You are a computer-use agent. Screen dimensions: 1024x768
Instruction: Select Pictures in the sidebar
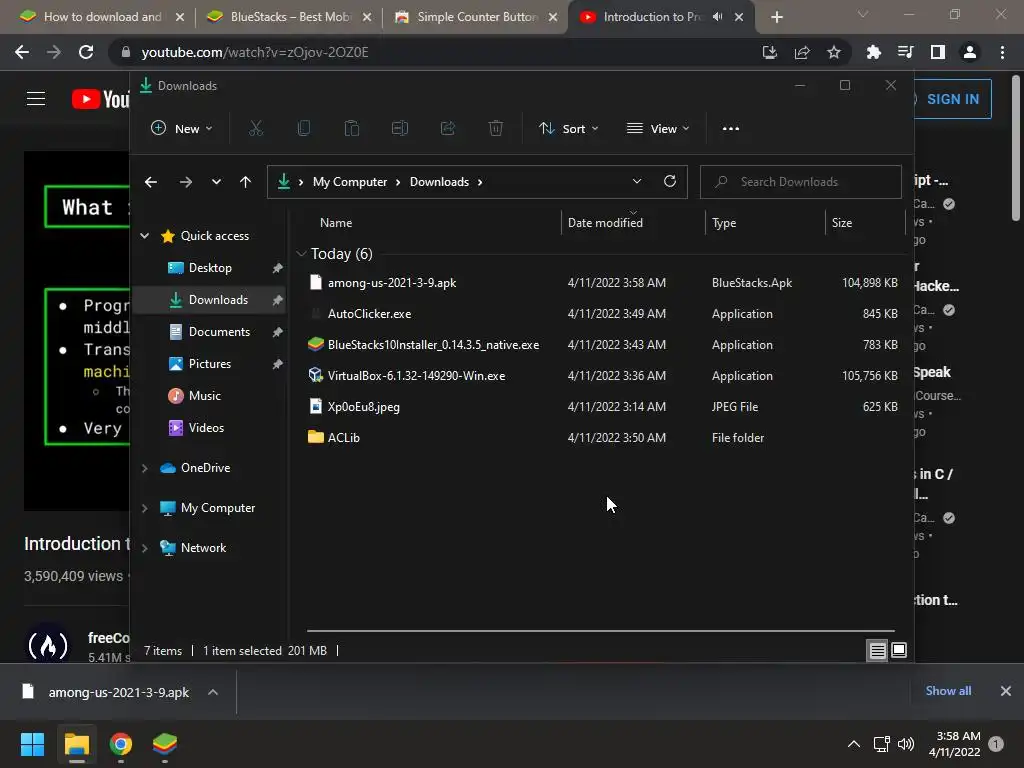pos(210,364)
